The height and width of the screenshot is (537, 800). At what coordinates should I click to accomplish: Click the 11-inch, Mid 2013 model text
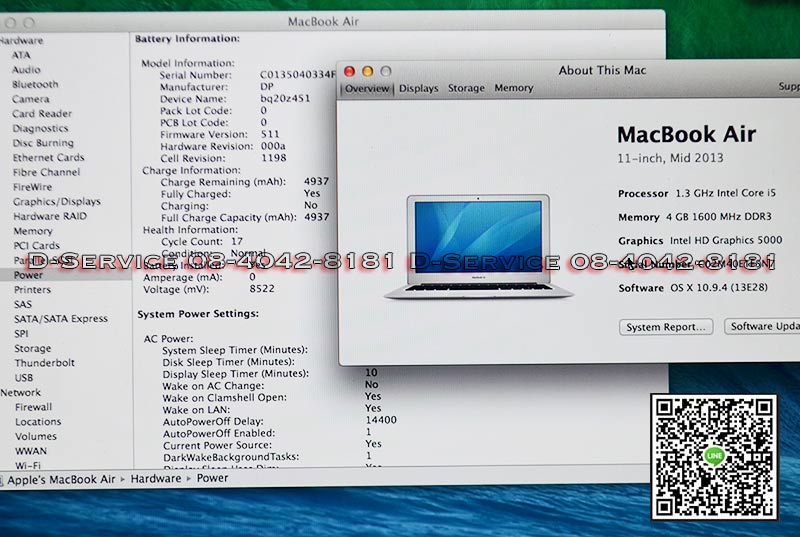(670, 158)
